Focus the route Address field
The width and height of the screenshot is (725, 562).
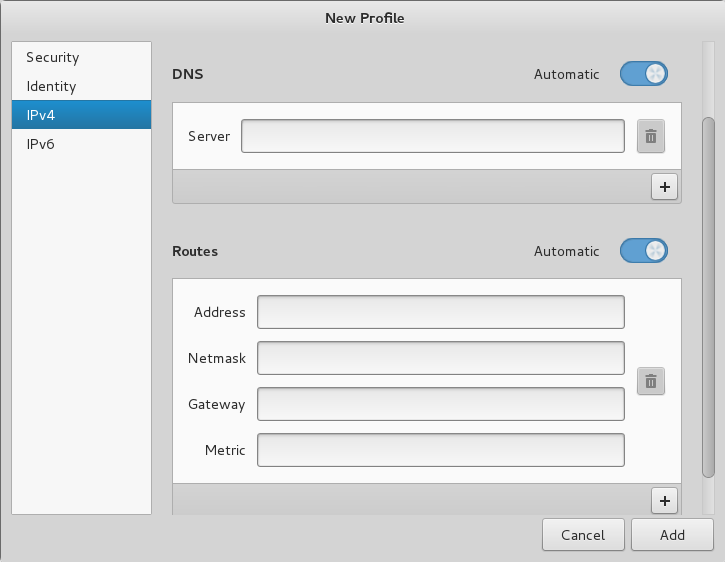coord(441,312)
